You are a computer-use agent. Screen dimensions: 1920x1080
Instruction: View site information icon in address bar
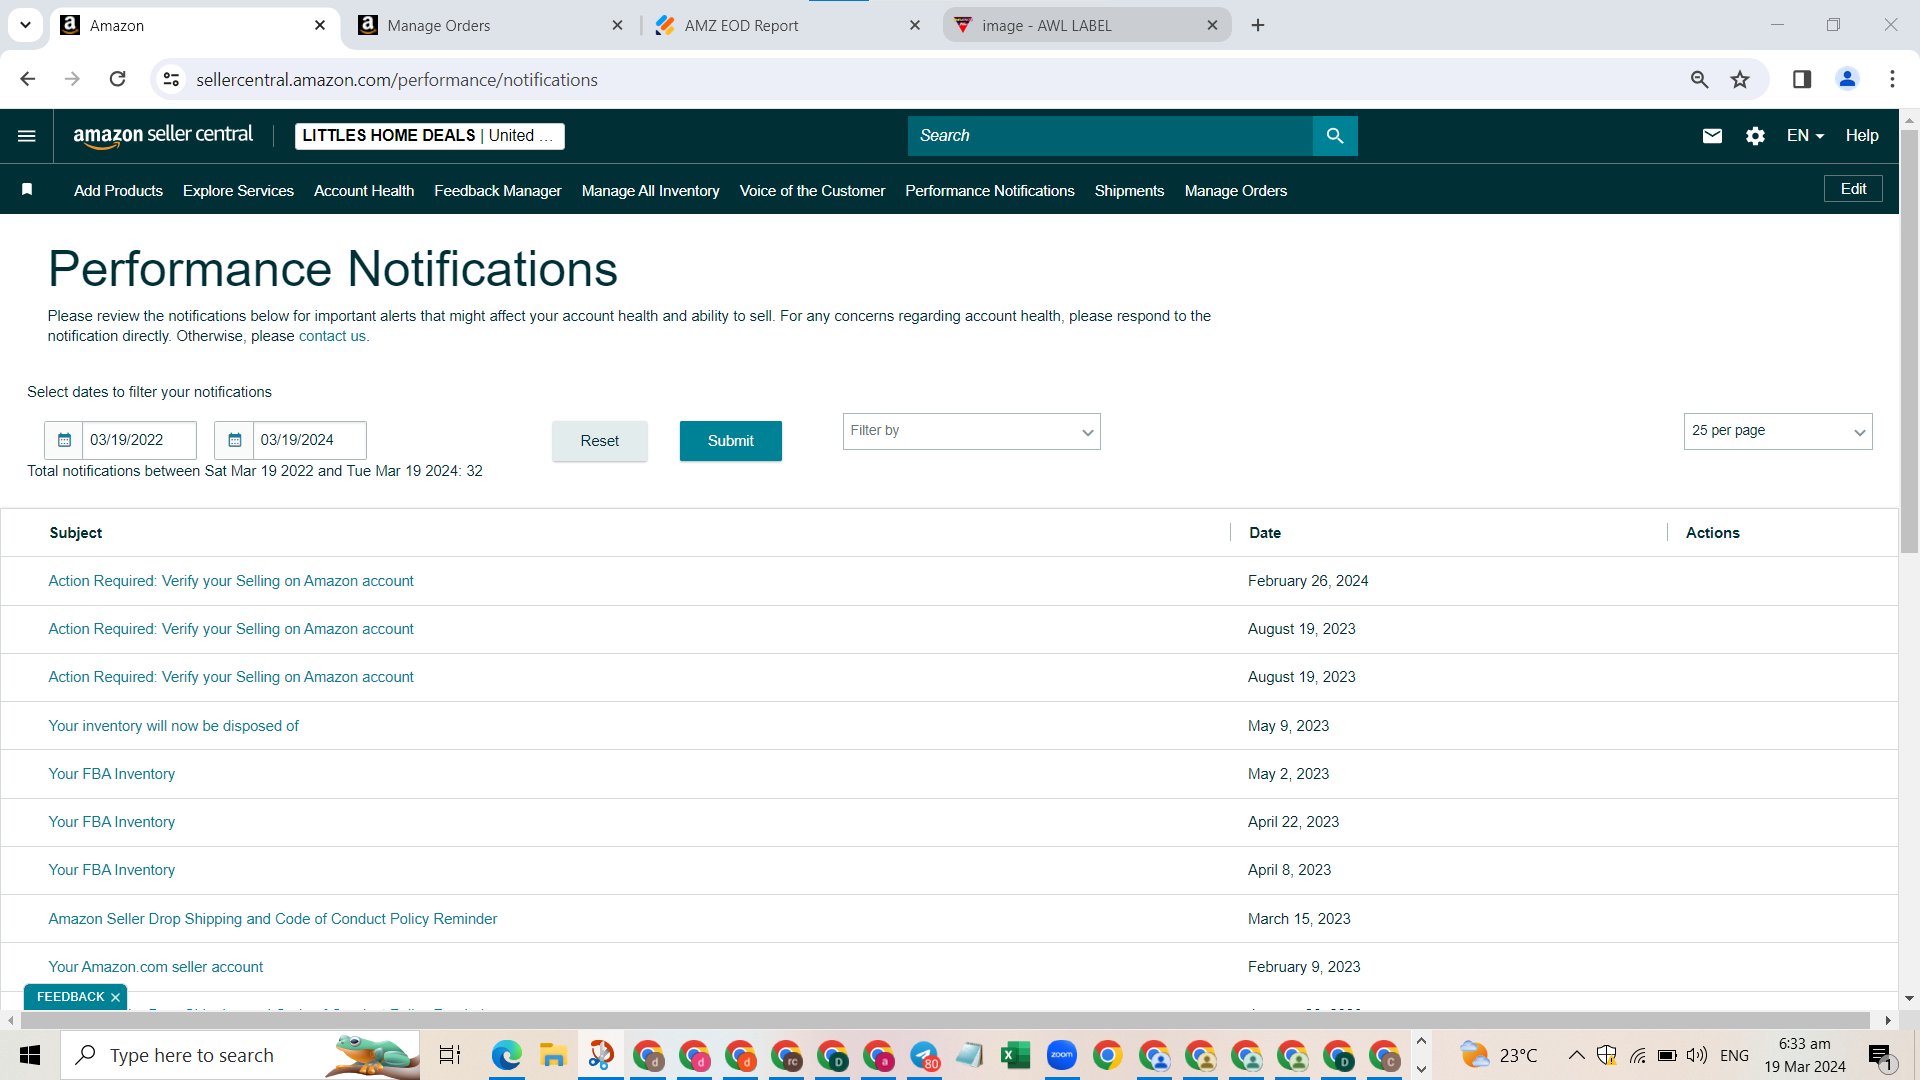tap(172, 79)
